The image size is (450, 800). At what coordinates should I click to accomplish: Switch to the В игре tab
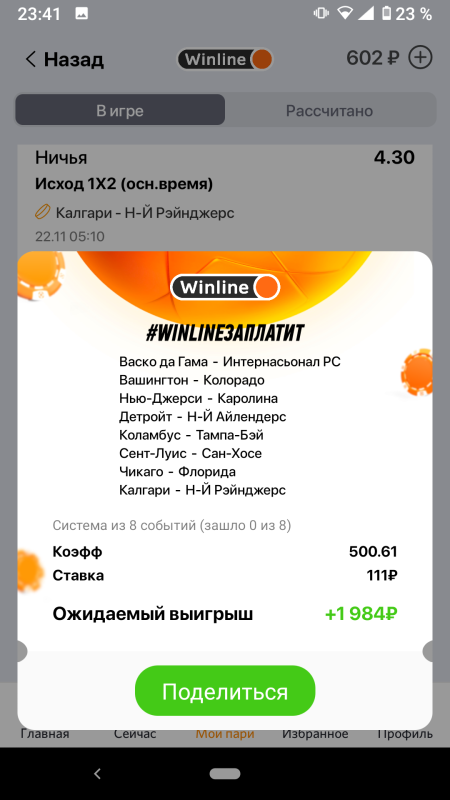click(x=120, y=110)
